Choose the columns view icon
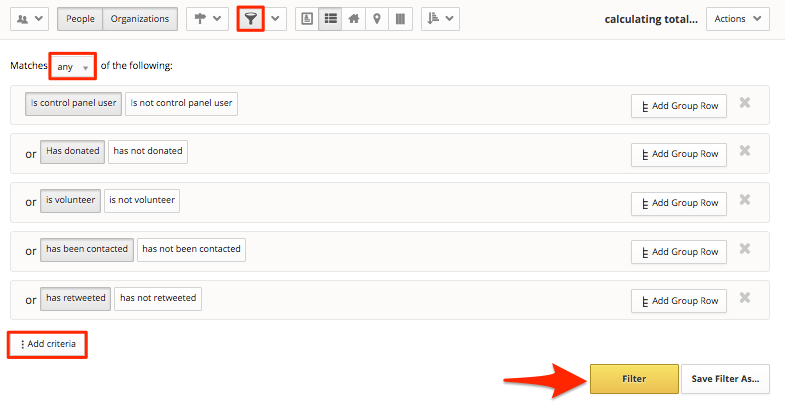Screen dimensions: 785x406 tap(400, 19)
